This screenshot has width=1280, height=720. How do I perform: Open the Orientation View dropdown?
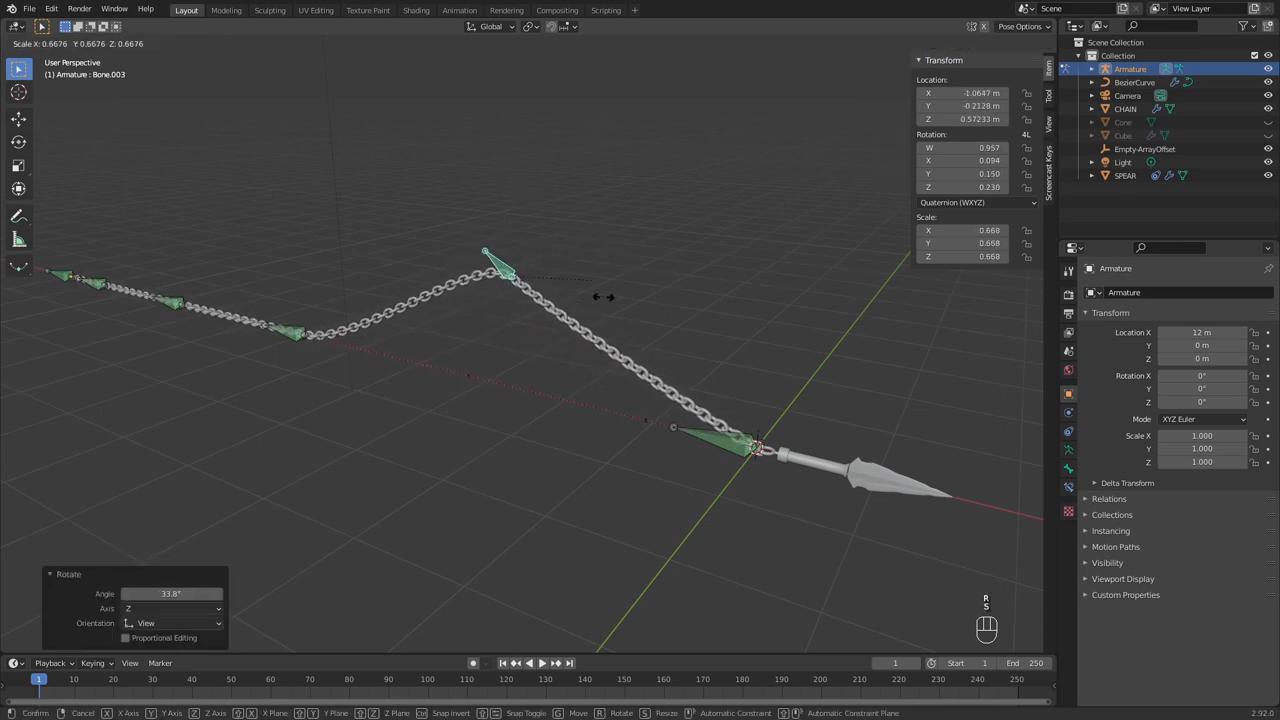coord(172,624)
